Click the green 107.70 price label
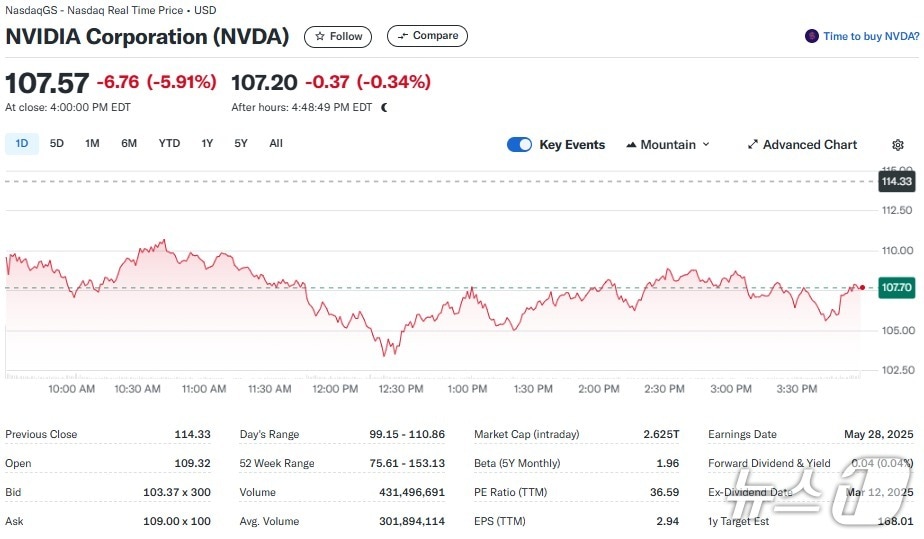This screenshot has height=539, width=924. pyautogui.click(x=896, y=288)
